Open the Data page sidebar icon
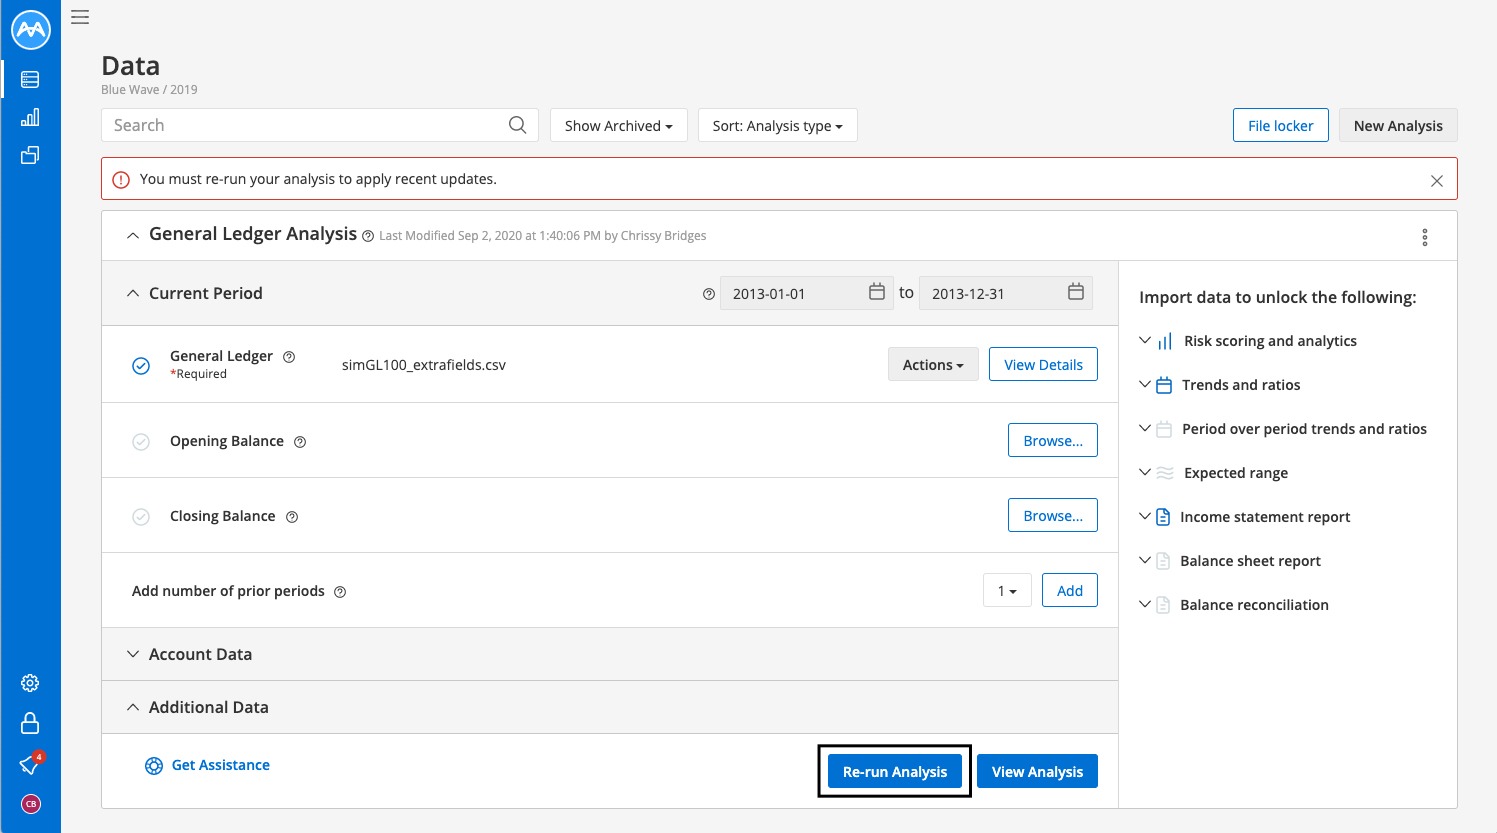Screen dimensions: 1497x833 pos(30,79)
